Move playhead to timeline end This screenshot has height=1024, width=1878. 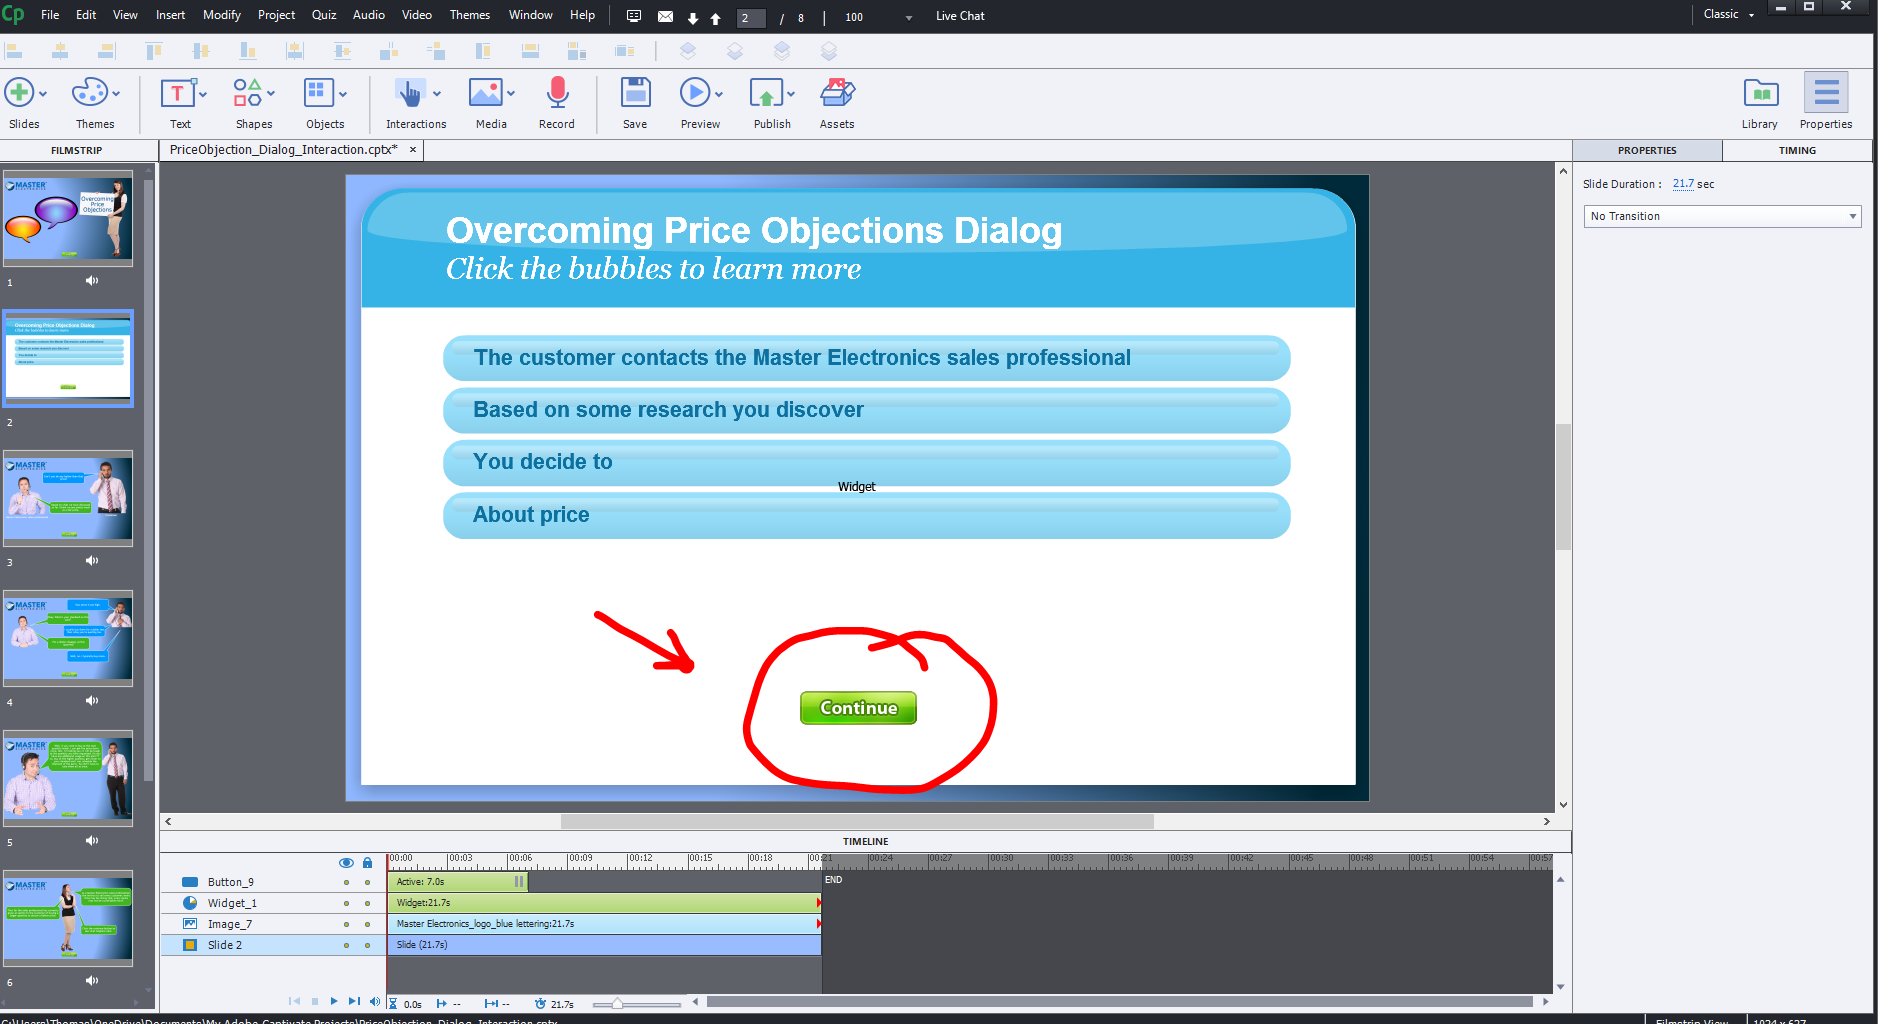point(354,1001)
